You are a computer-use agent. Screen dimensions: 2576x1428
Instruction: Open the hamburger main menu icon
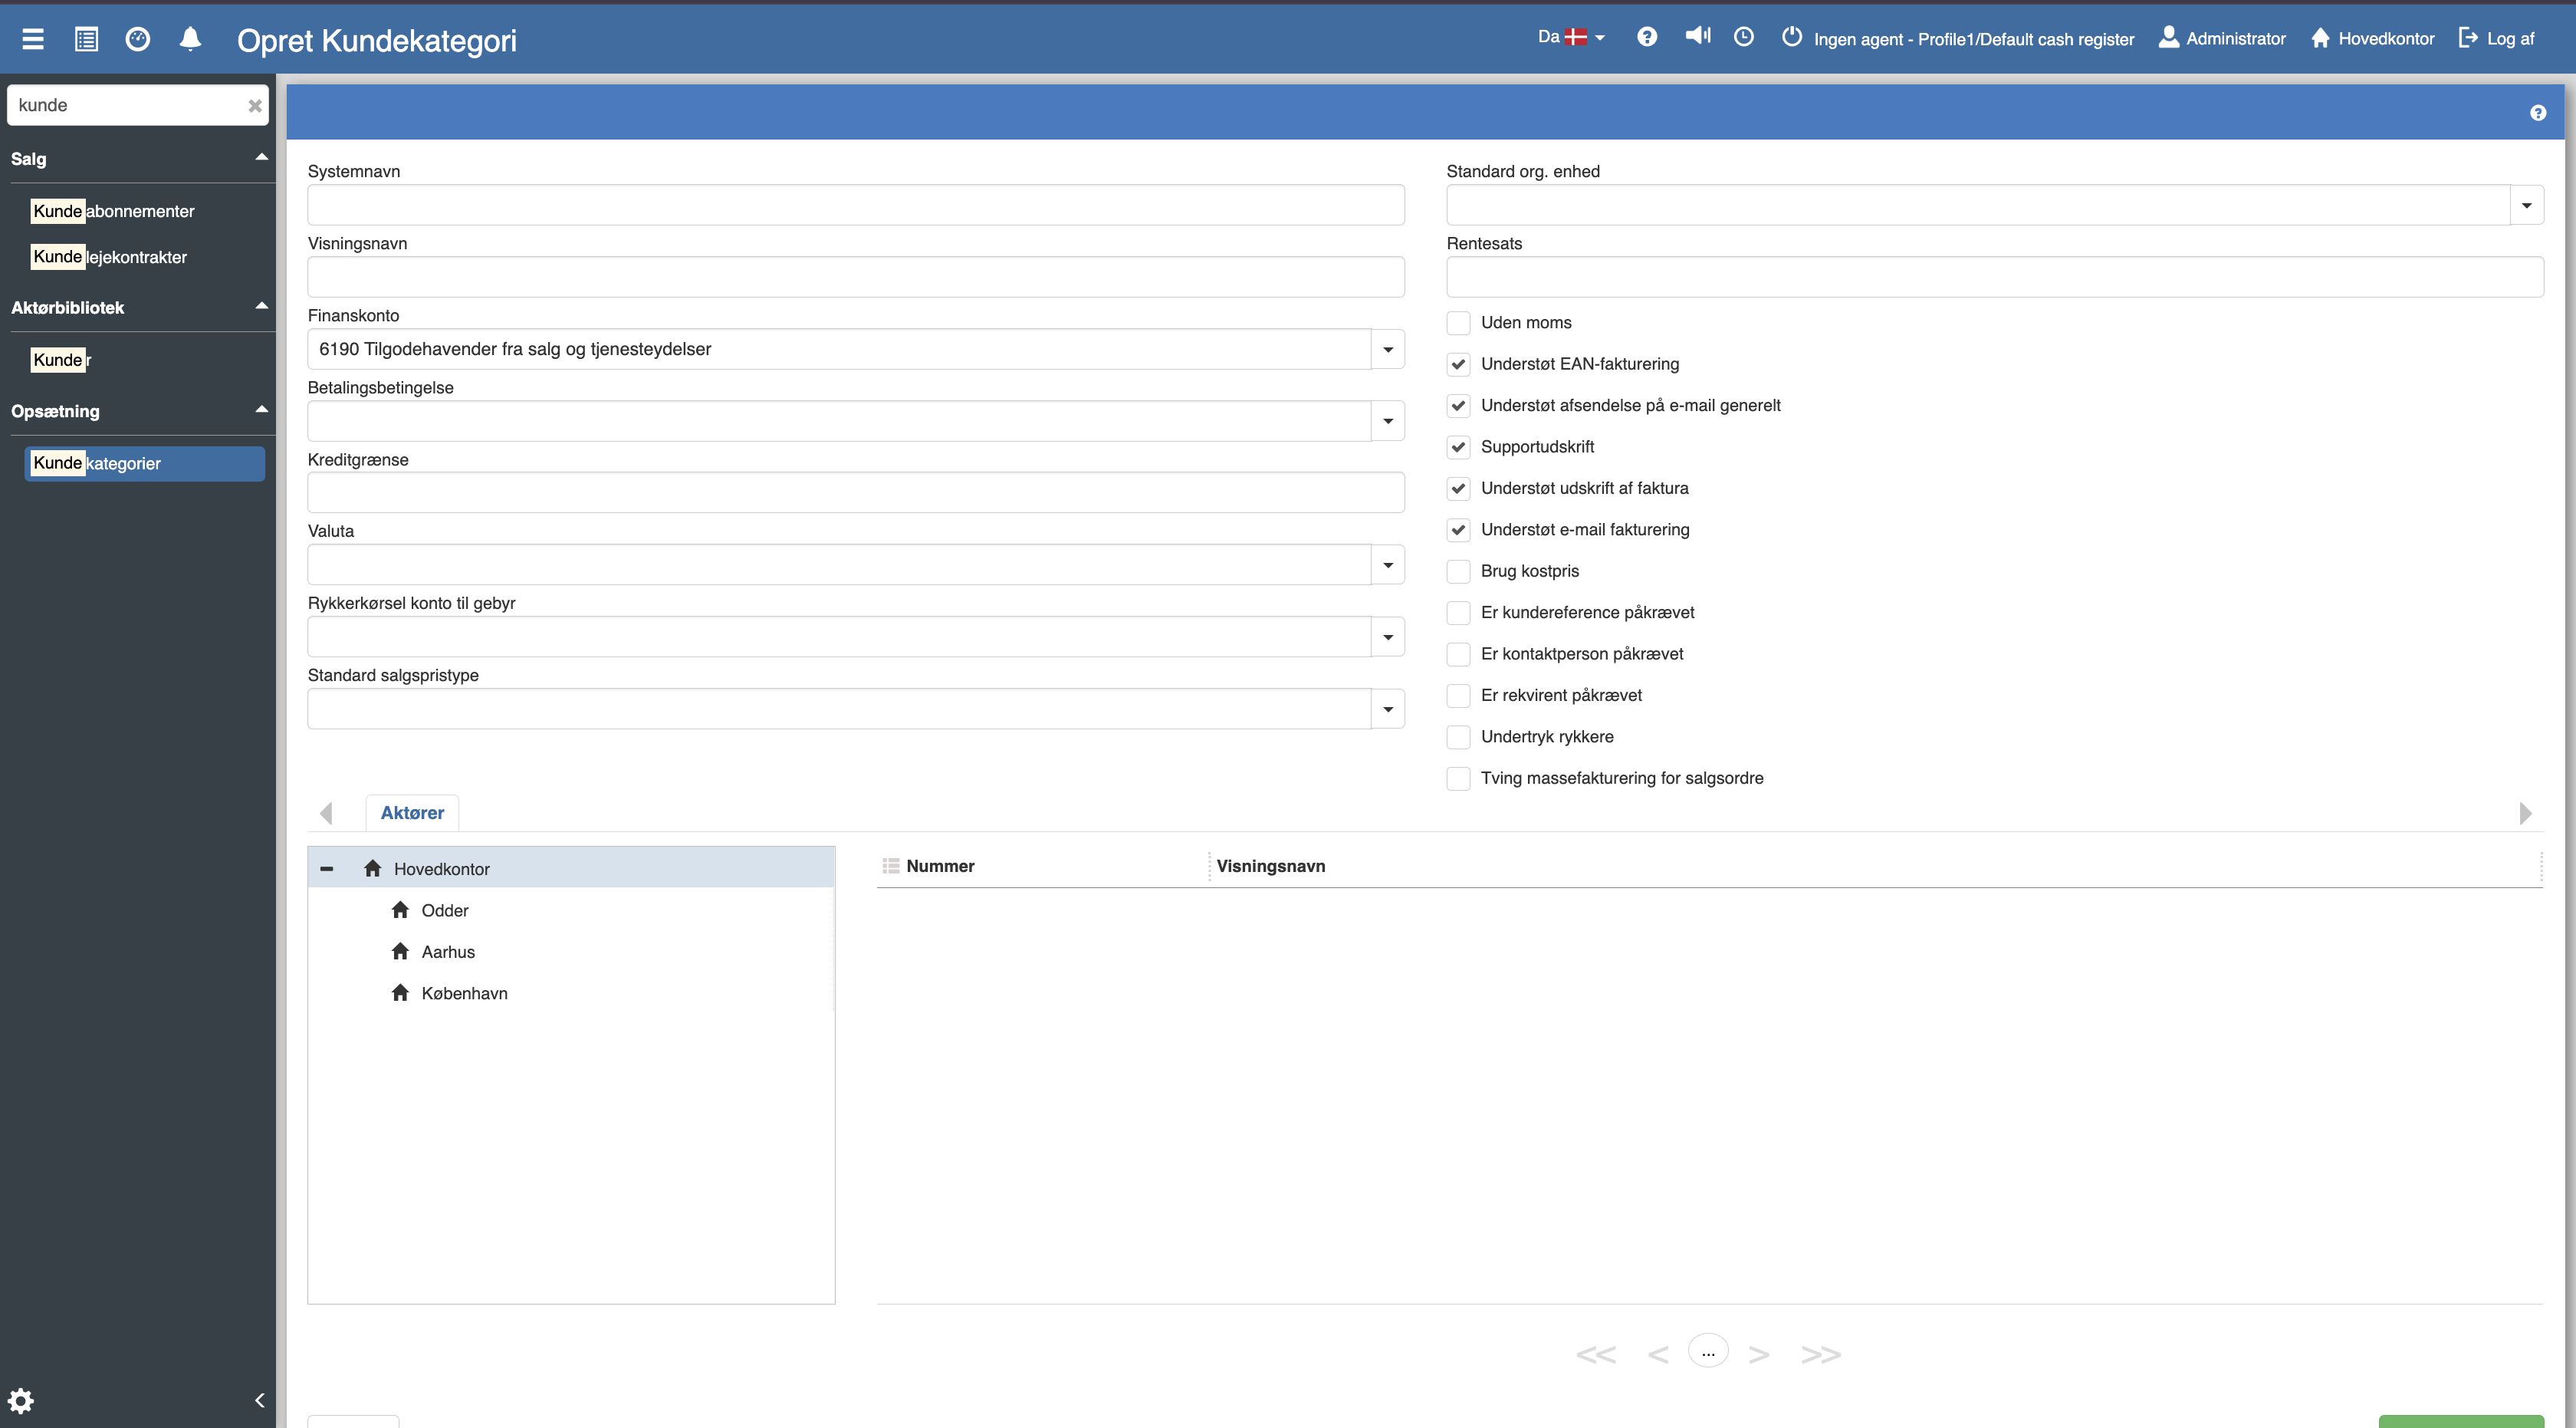33,39
